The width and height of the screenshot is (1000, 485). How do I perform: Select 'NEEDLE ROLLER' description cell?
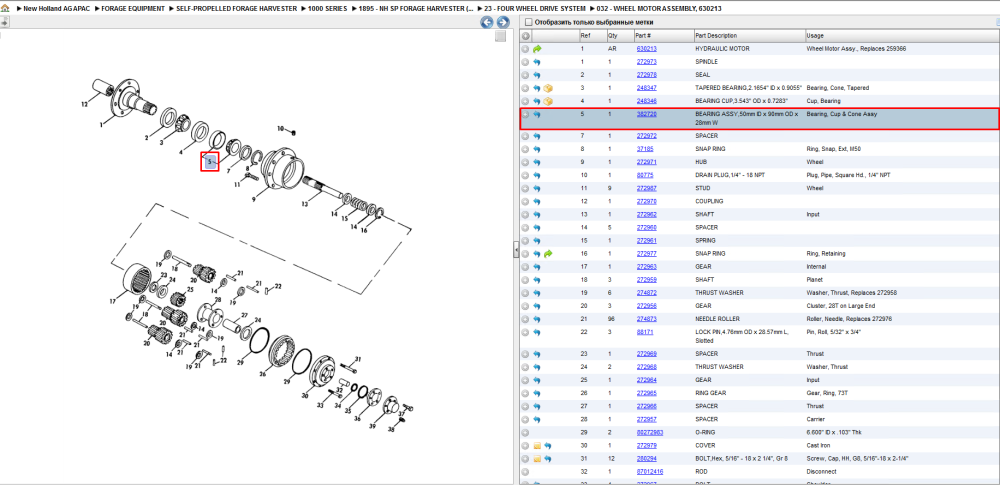(x=715, y=318)
